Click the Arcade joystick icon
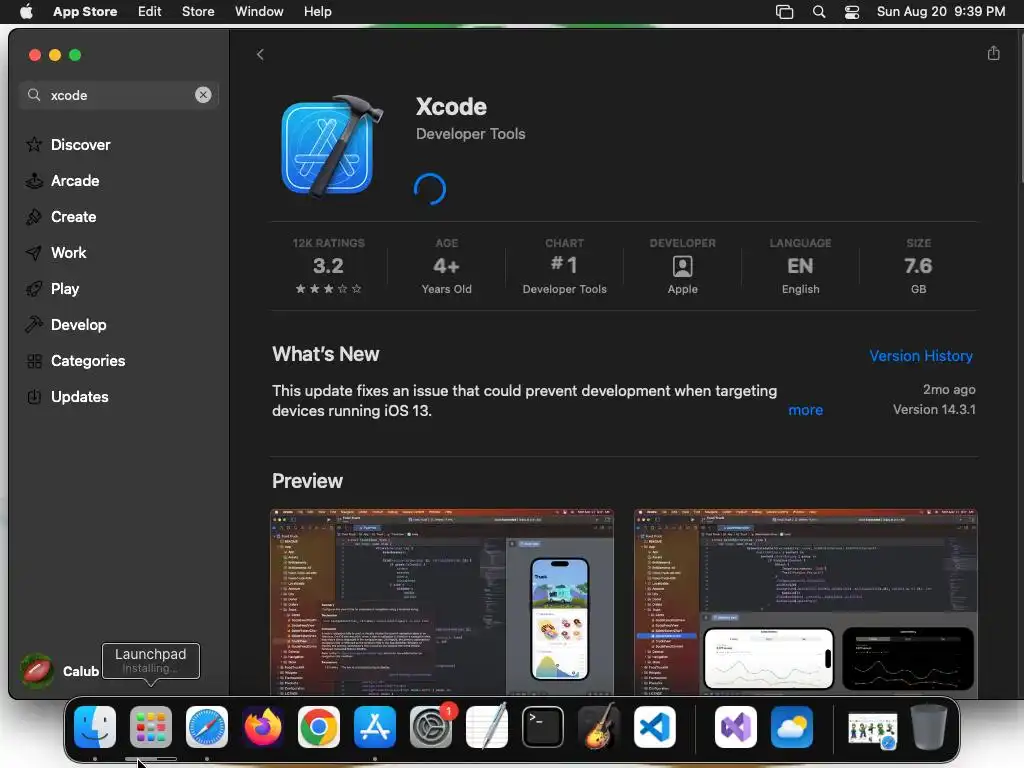The width and height of the screenshot is (1024, 768). [34, 180]
